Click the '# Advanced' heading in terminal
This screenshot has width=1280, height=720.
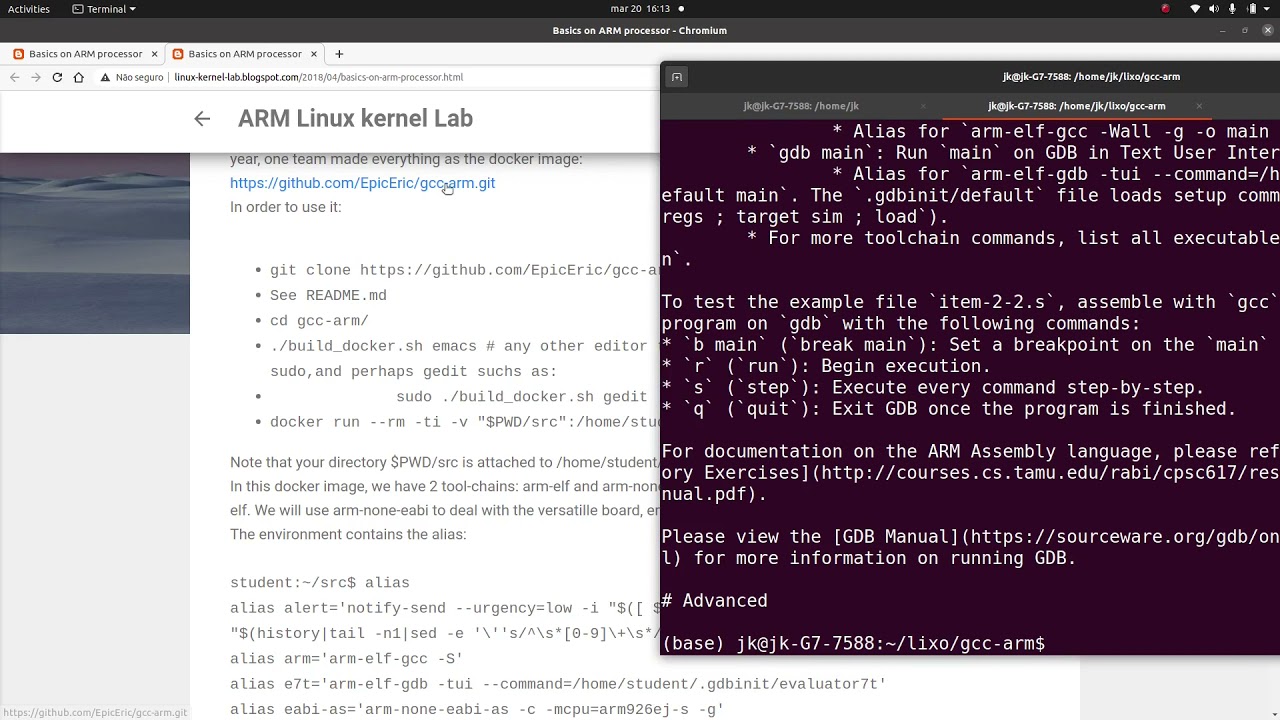tap(714, 601)
